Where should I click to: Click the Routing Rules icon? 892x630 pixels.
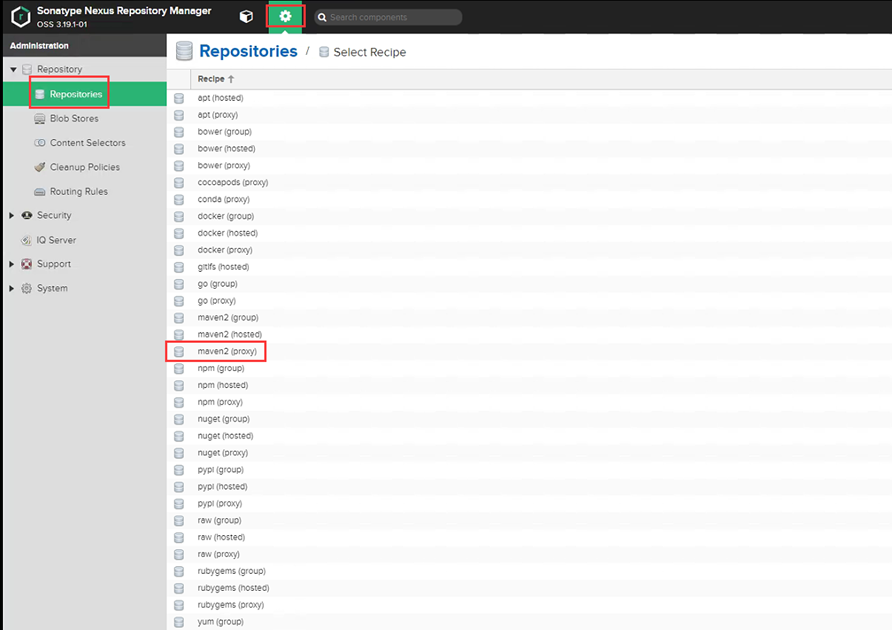tap(40, 192)
